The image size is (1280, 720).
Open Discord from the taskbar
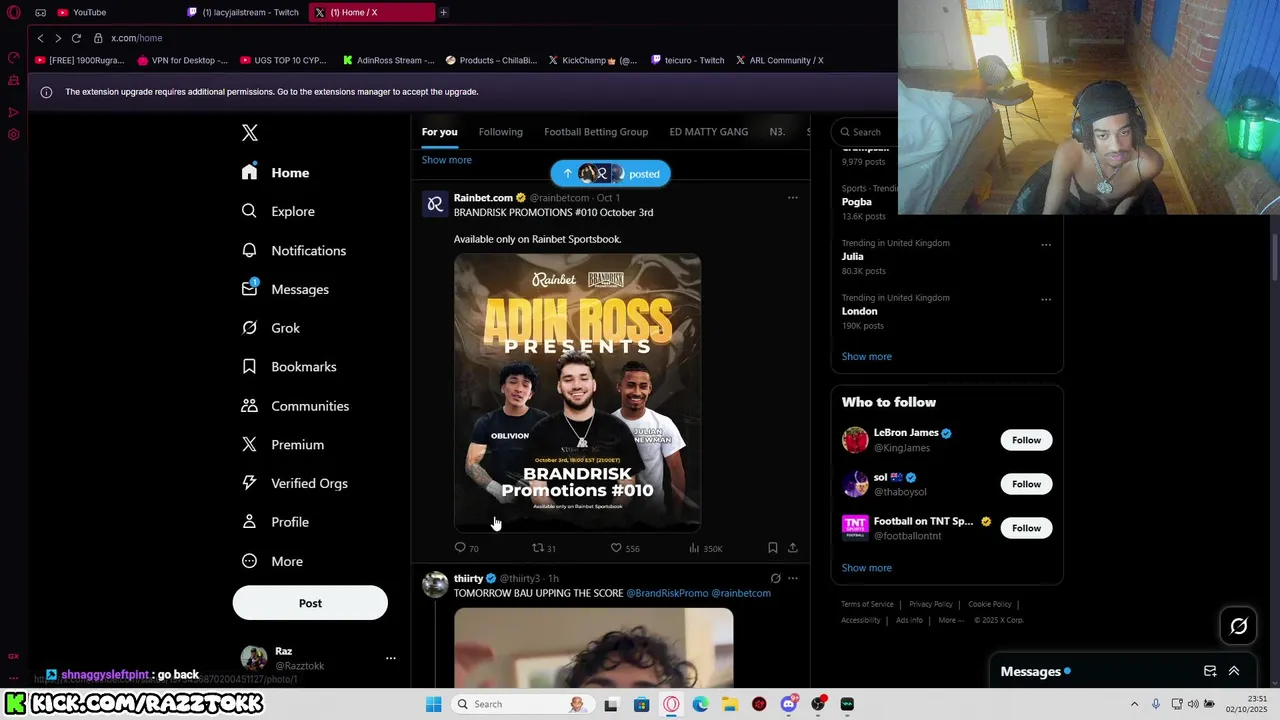pos(788,704)
